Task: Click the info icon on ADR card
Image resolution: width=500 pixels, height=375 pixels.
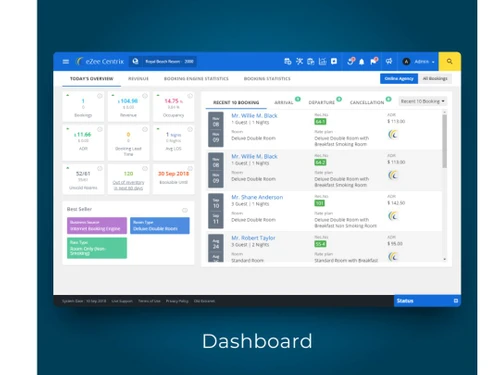Action: point(99,129)
